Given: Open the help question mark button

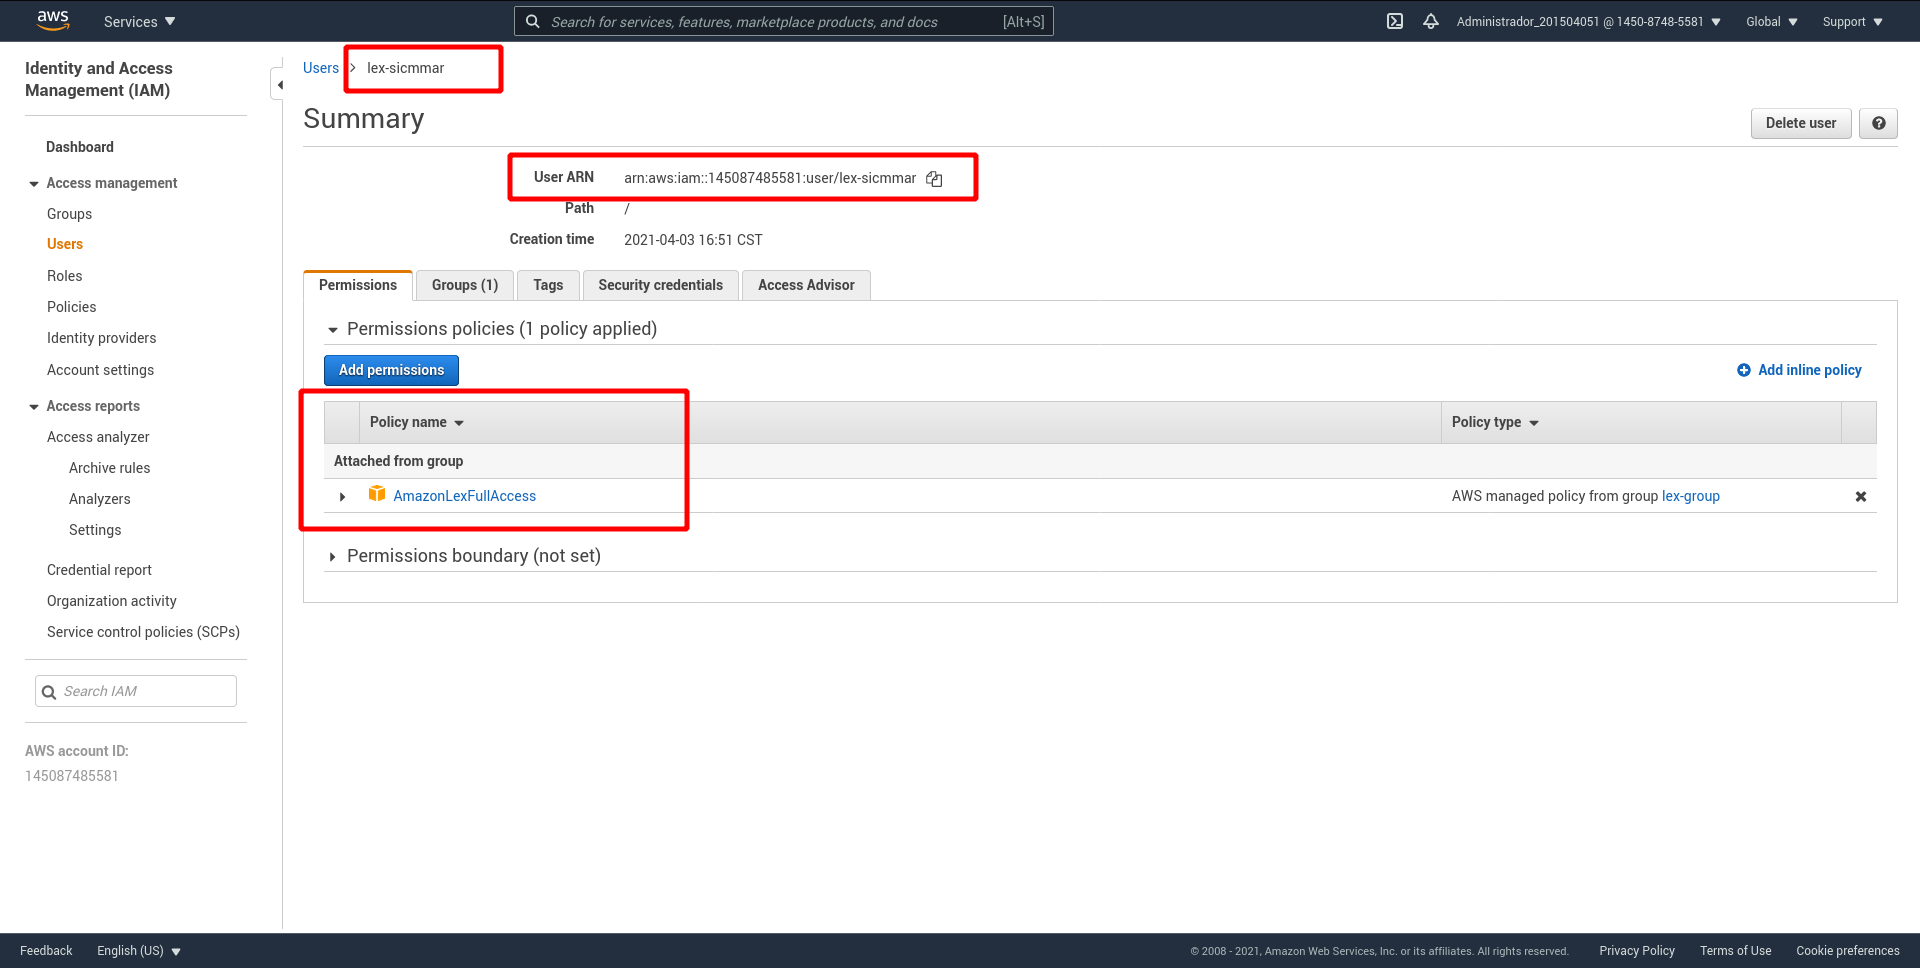Looking at the screenshot, I should 1878,123.
